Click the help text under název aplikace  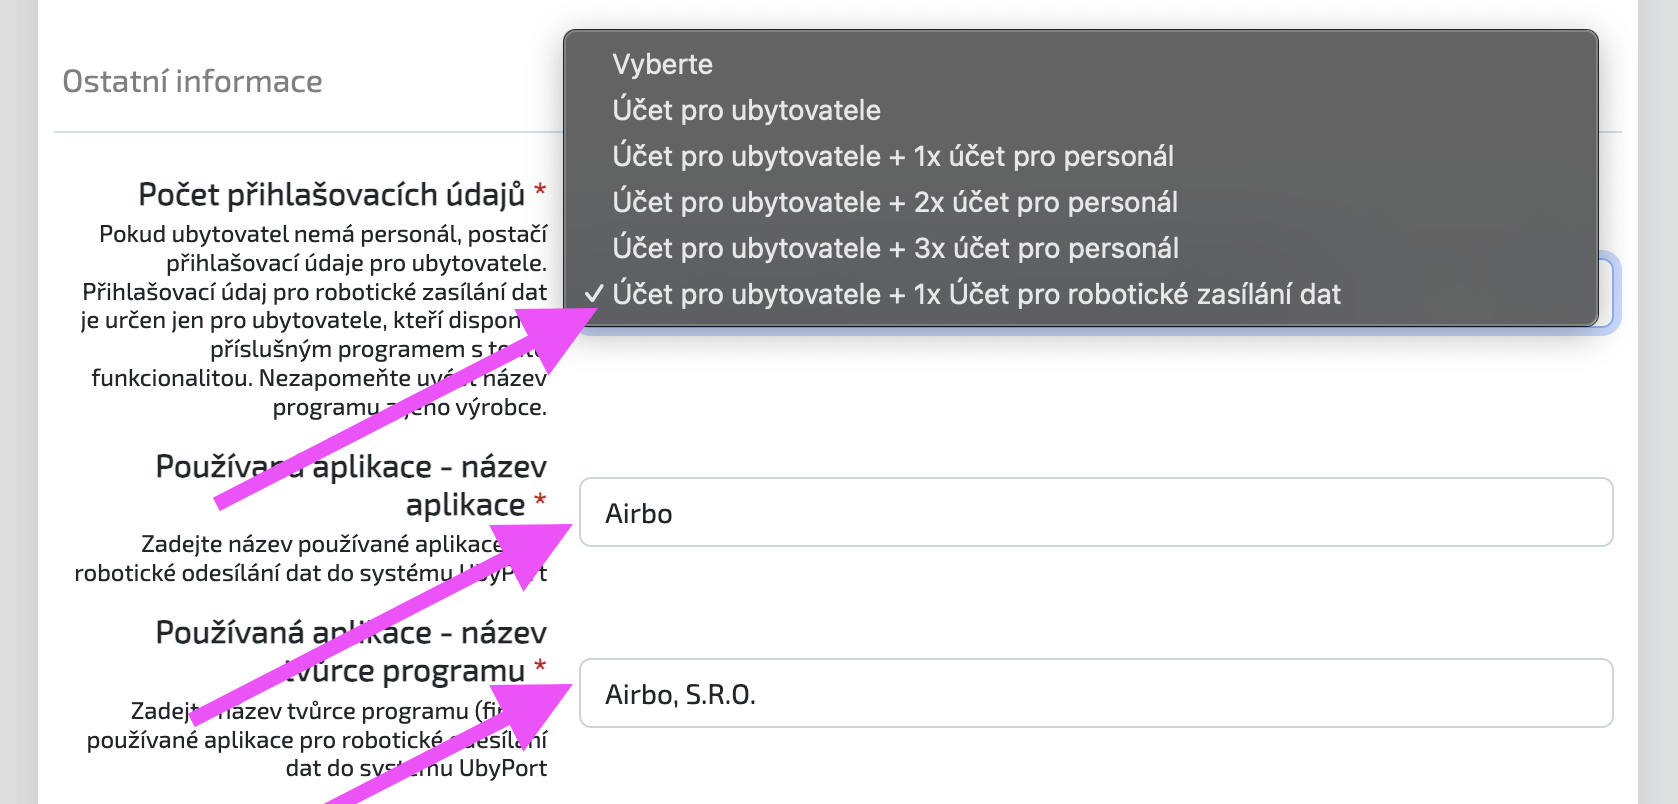pyautogui.click(x=311, y=558)
